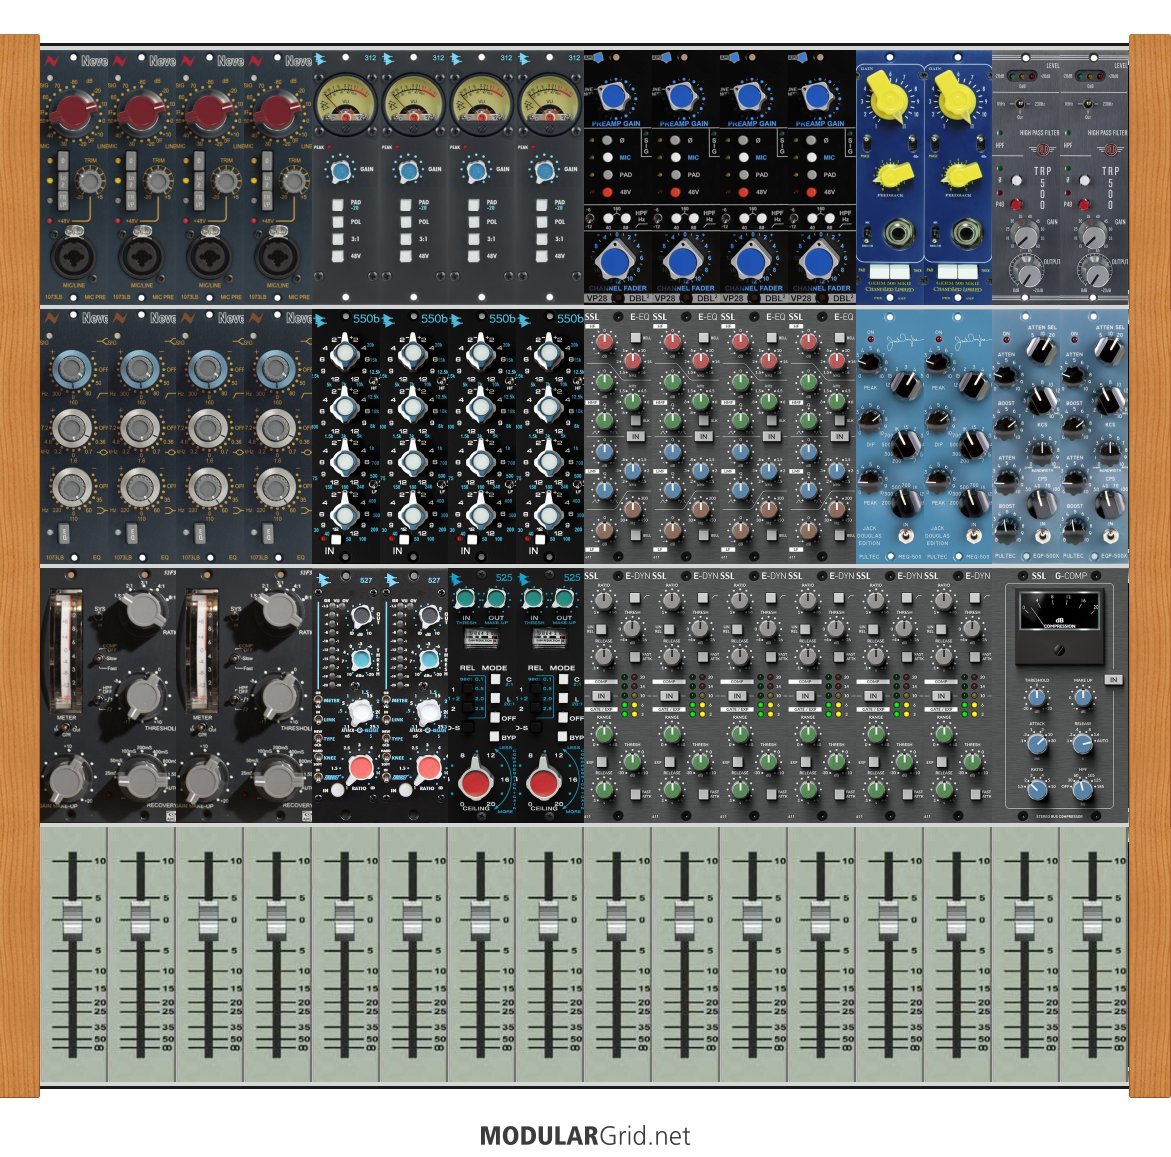The width and height of the screenshot is (1171, 1157).
Task: Click the sixteenth channel fader cap
Action: point(1093,920)
